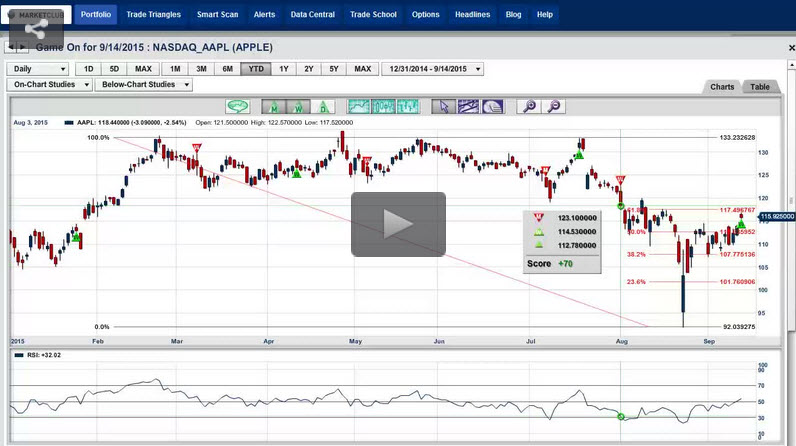The width and height of the screenshot is (796, 446).
Task: Select the 6M range button
Action: pos(227,69)
